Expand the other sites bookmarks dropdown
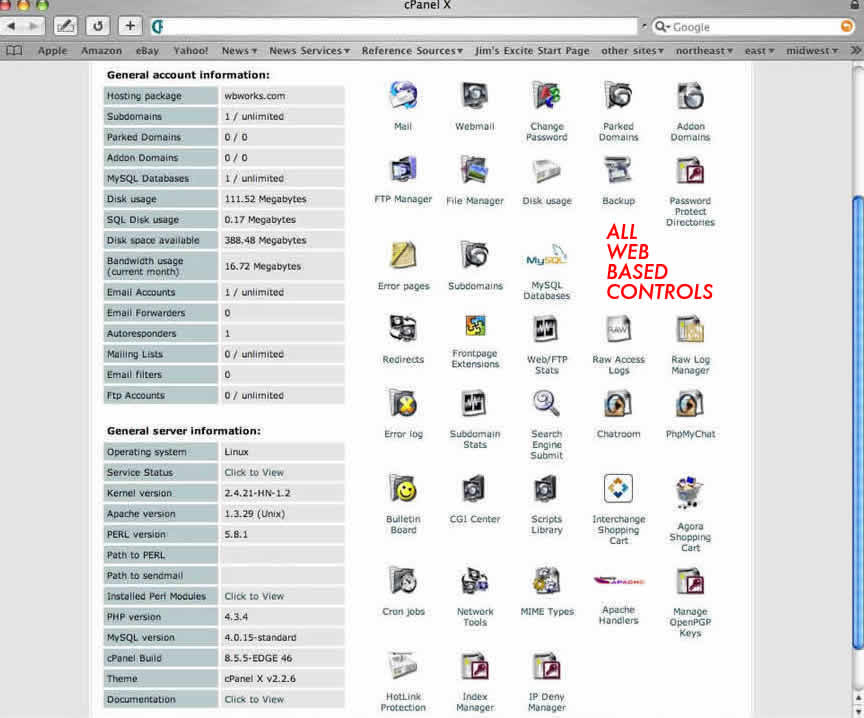This screenshot has width=864, height=718. tap(633, 51)
